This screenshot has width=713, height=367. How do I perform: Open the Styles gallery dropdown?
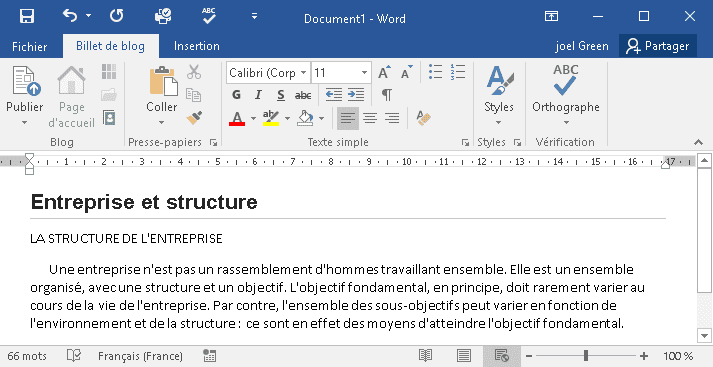(499, 96)
